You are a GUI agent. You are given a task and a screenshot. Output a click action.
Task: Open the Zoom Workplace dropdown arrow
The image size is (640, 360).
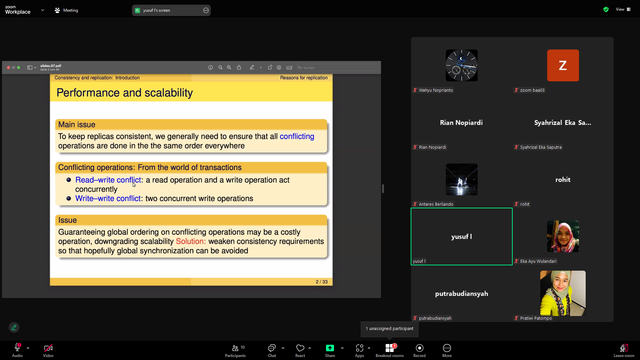pos(42,10)
